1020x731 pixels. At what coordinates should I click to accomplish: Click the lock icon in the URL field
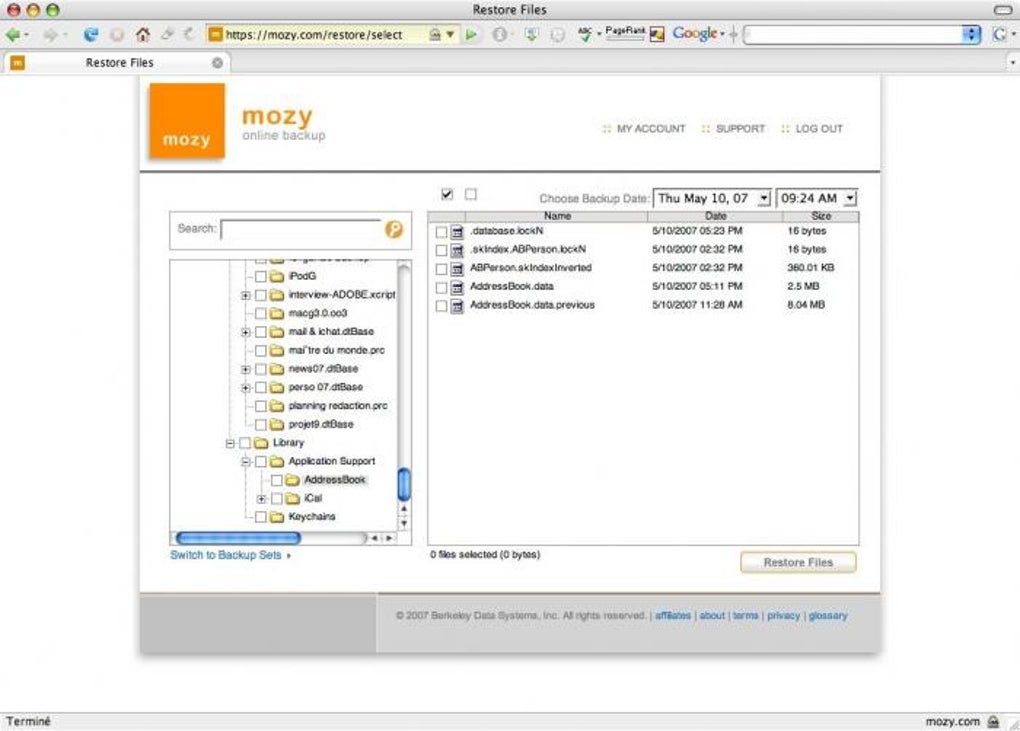coord(435,34)
